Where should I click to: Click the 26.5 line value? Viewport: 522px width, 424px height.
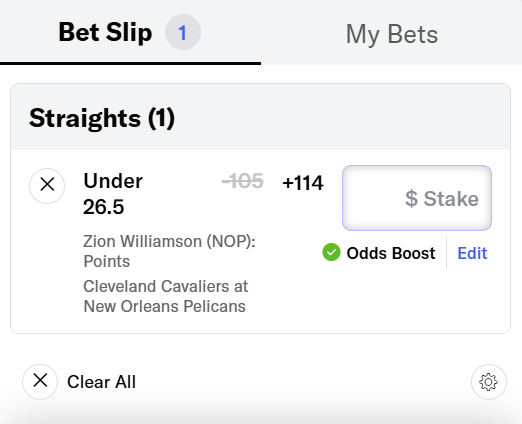tap(104, 207)
